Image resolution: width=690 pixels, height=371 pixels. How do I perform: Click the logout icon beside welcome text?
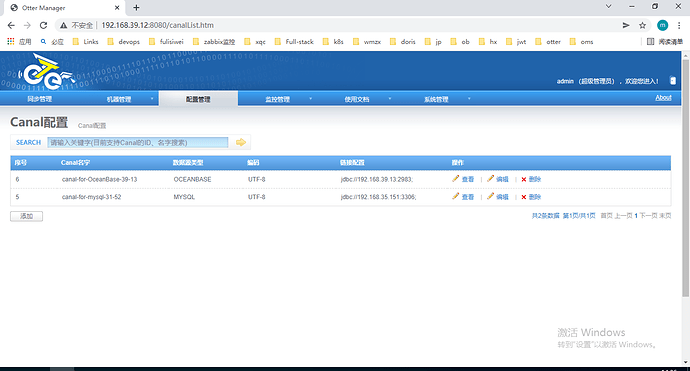[672, 81]
